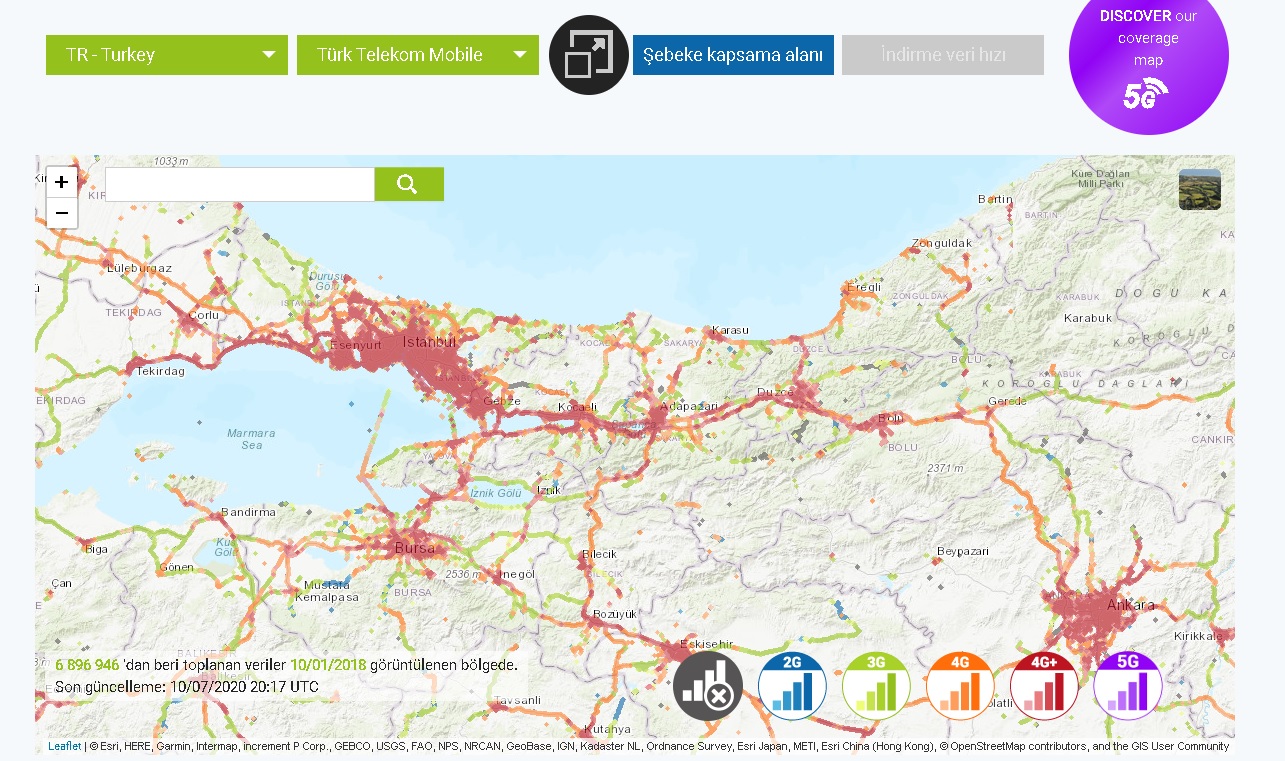The width and height of the screenshot is (1285, 761).
Task: Toggle the 2G coverage layer
Action: (x=792, y=686)
